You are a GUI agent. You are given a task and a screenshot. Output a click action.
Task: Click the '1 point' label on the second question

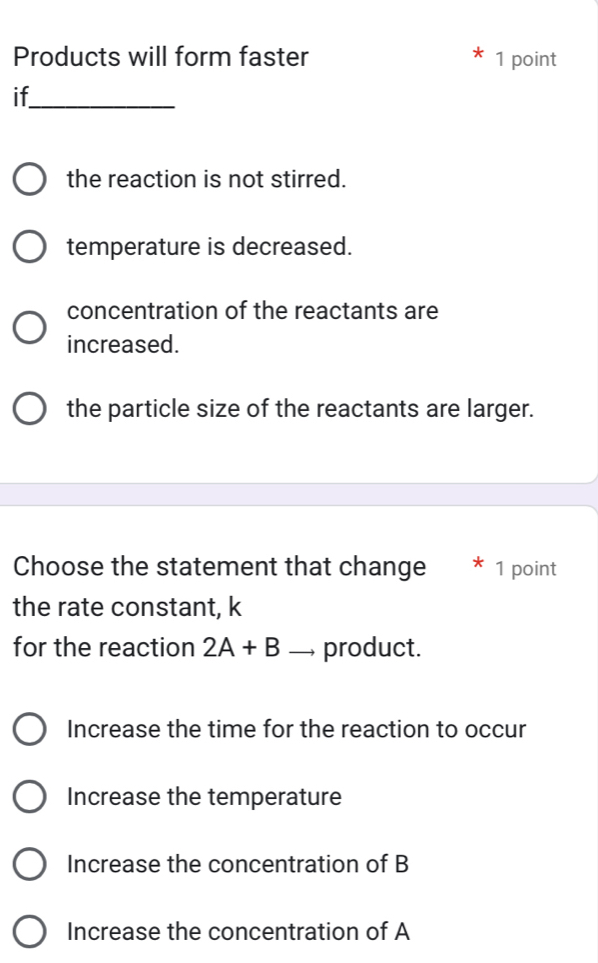tap(525, 569)
